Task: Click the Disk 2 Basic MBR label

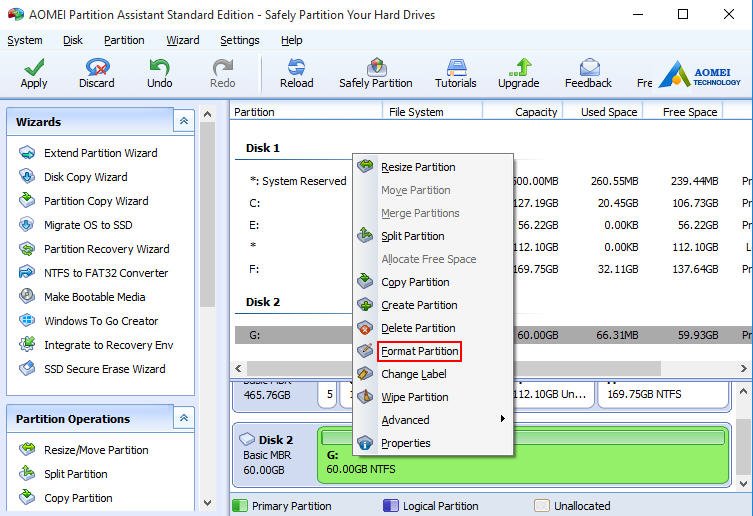Action: (x=274, y=455)
